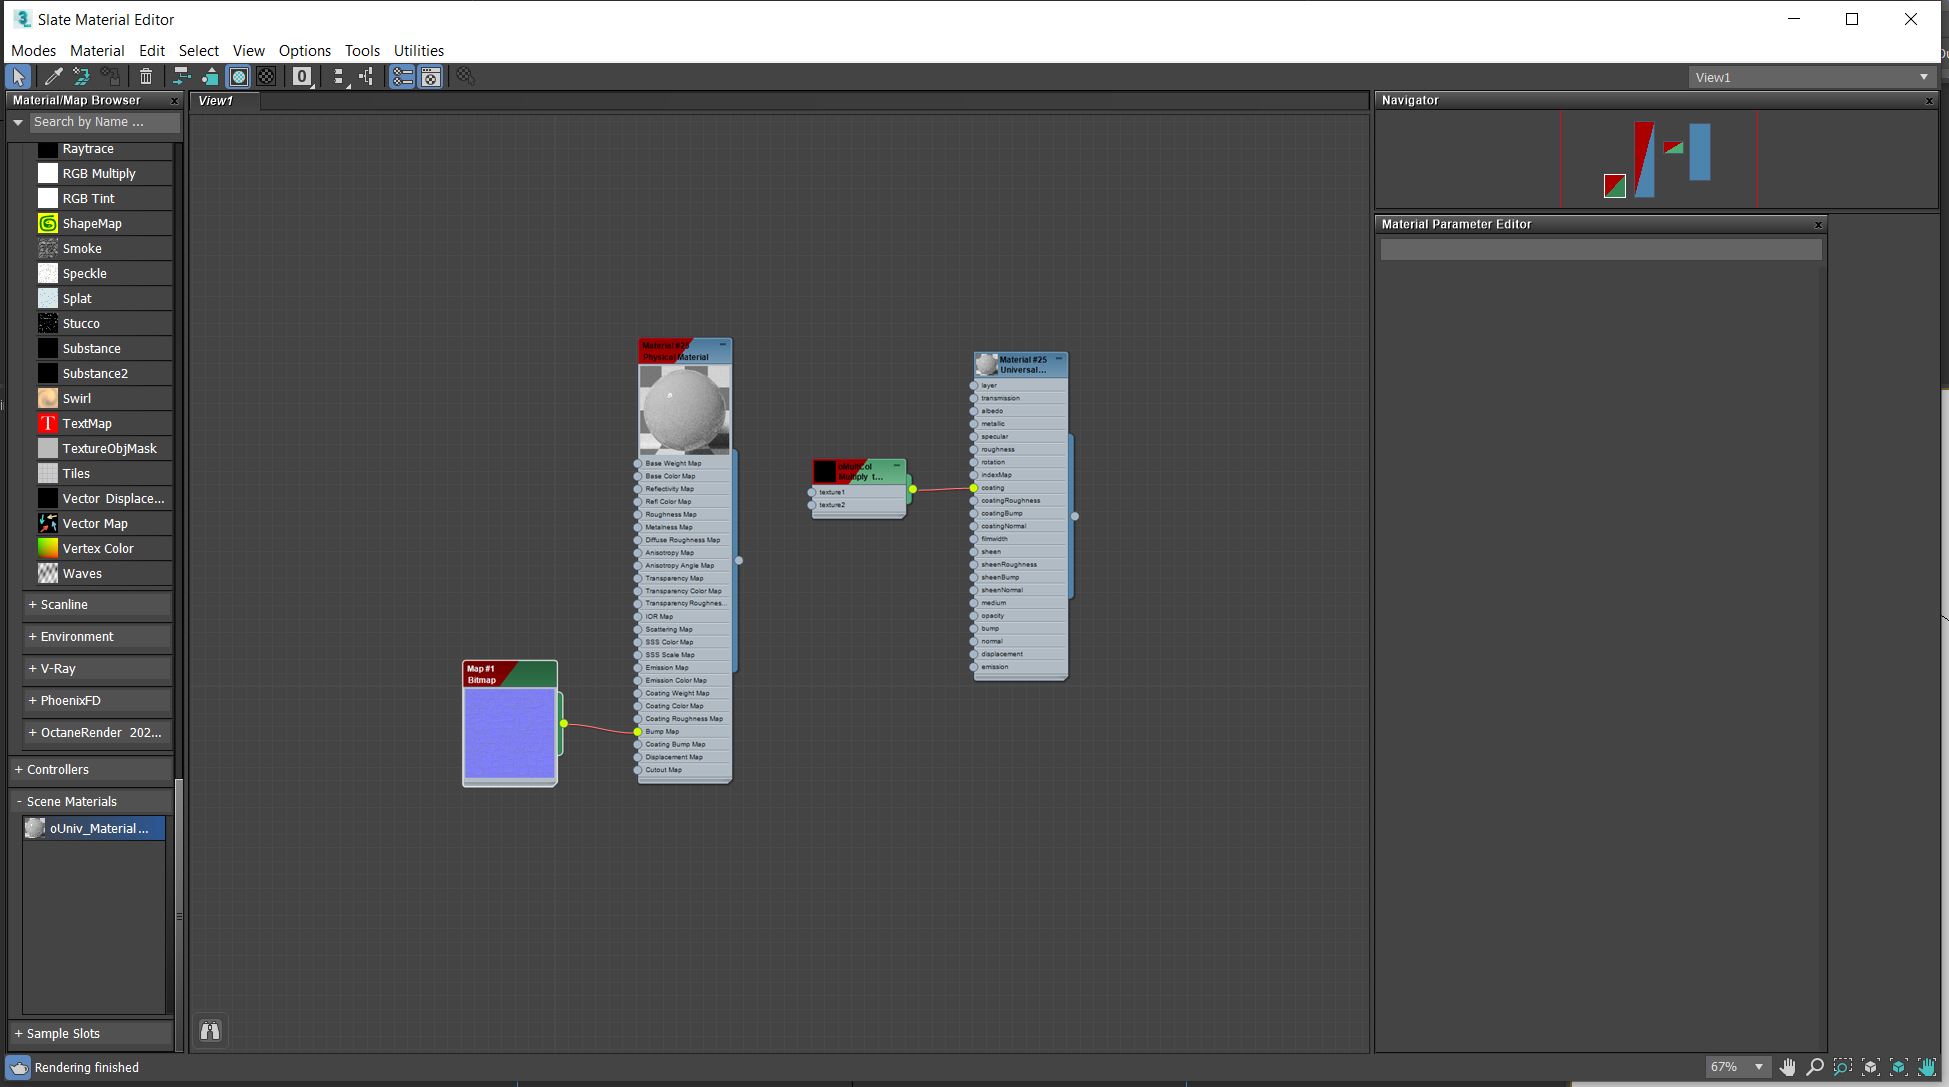This screenshot has width=1949, height=1087.
Task: Pick the Vertex Color map entry
Action: pos(97,548)
